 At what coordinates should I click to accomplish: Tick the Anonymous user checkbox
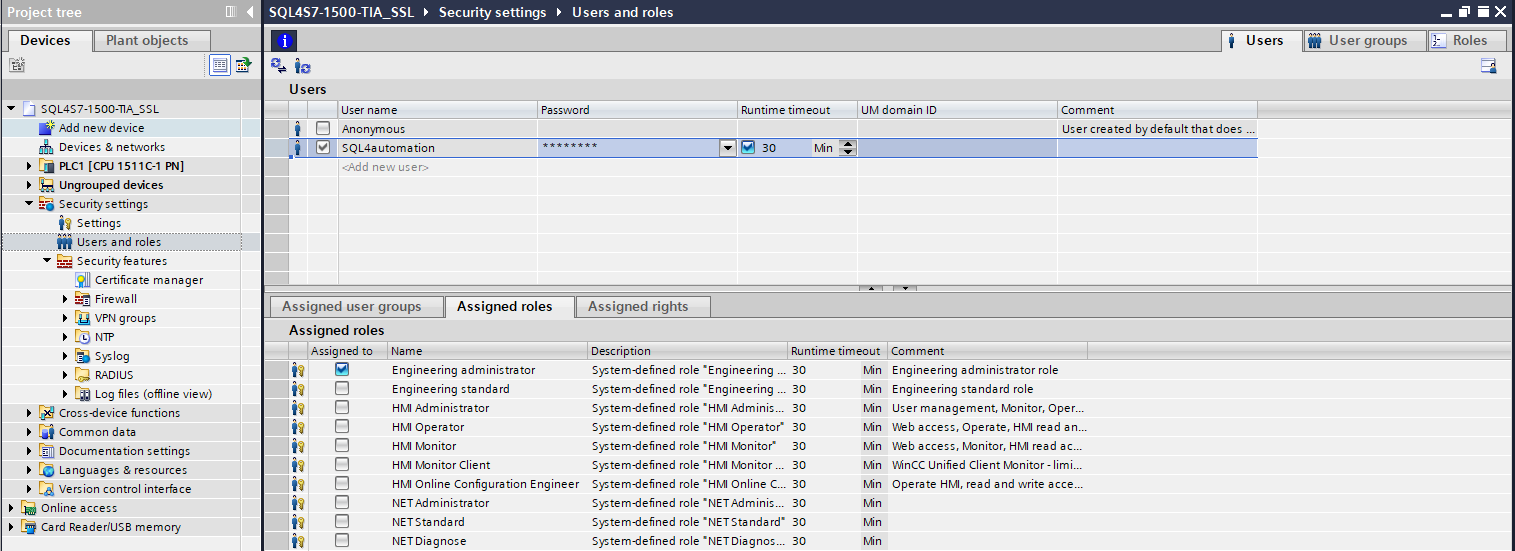tap(323, 129)
